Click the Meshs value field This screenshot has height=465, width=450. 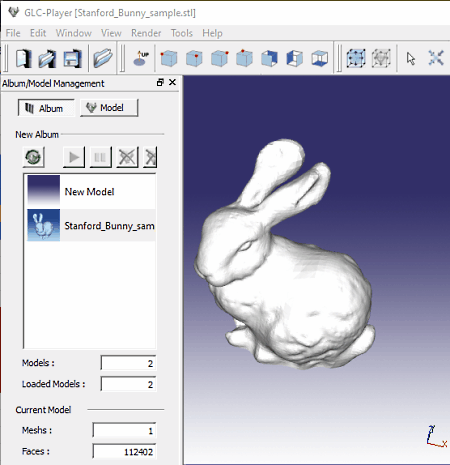(124, 430)
